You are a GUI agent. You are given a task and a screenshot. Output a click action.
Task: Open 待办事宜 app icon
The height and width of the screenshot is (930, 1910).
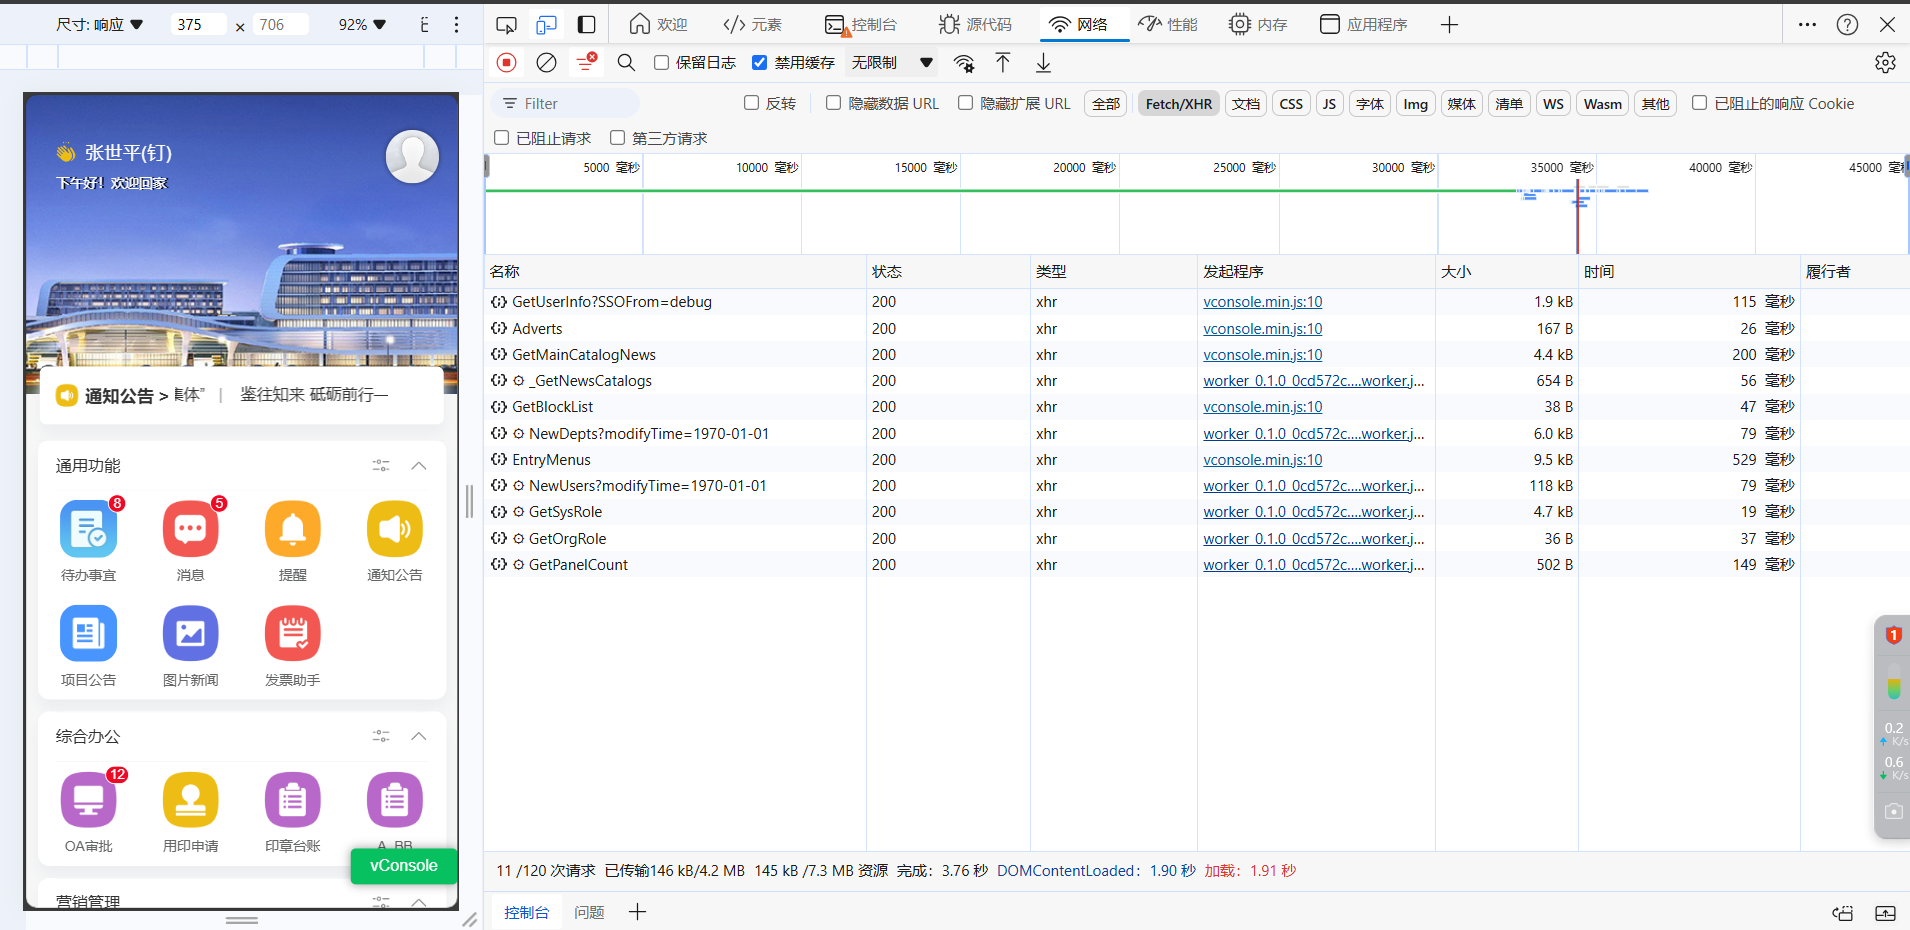89,529
